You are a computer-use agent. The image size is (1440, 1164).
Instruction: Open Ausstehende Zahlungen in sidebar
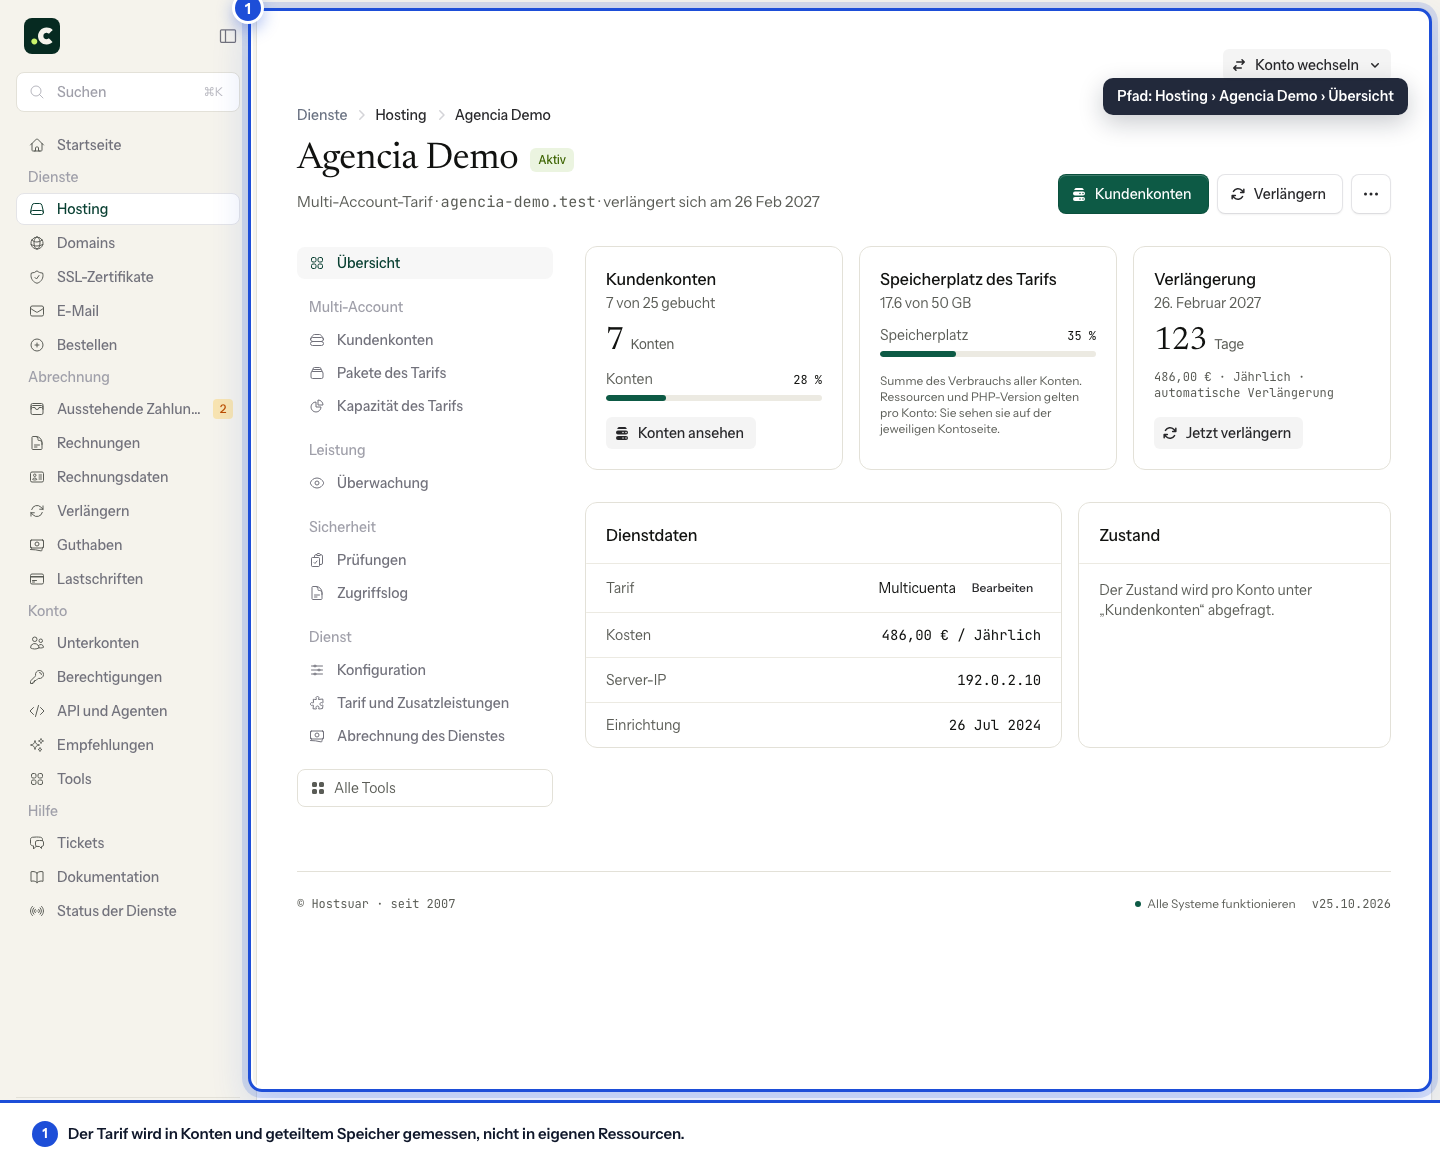tap(128, 409)
